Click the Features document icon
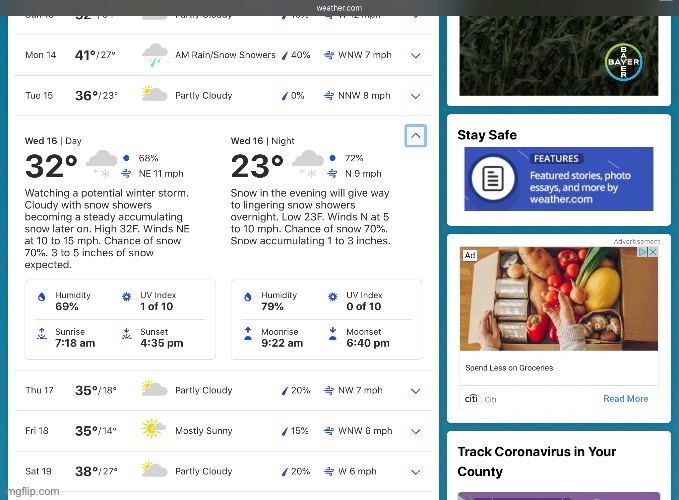Viewport: 679px width, 500px height. [x=493, y=178]
